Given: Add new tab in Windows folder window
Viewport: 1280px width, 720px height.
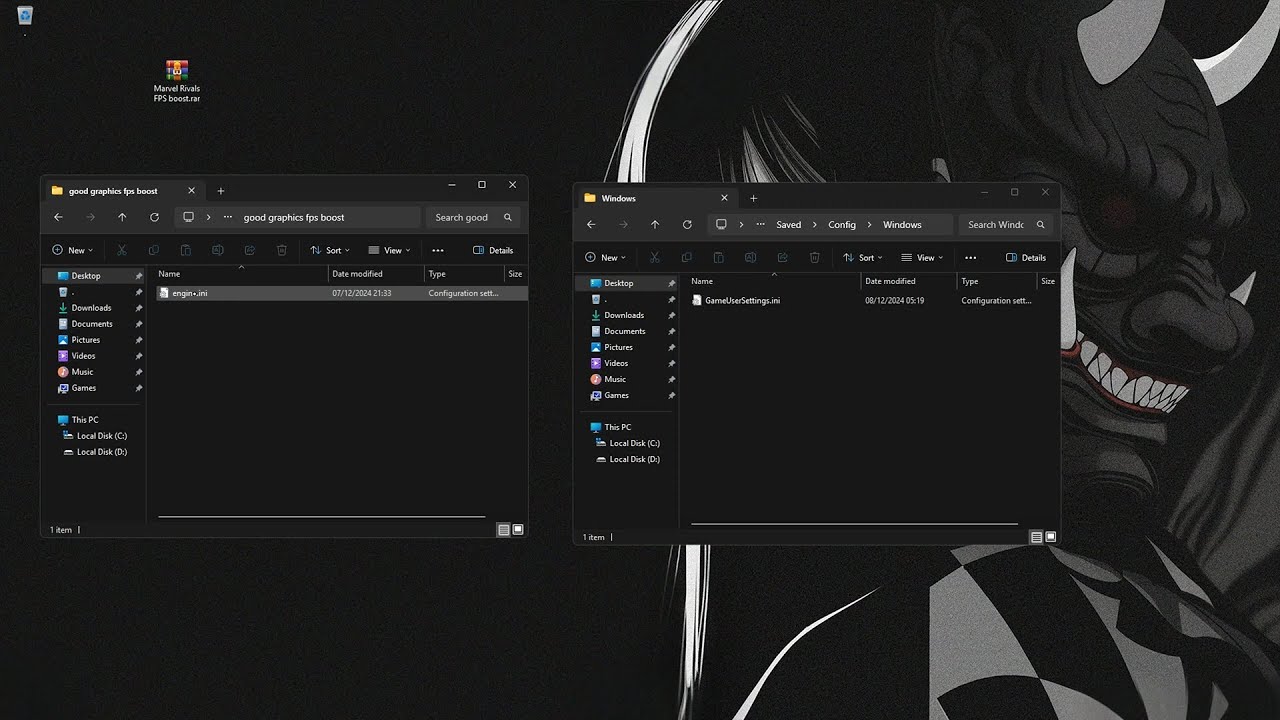Looking at the screenshot, I should pos(754,198).
